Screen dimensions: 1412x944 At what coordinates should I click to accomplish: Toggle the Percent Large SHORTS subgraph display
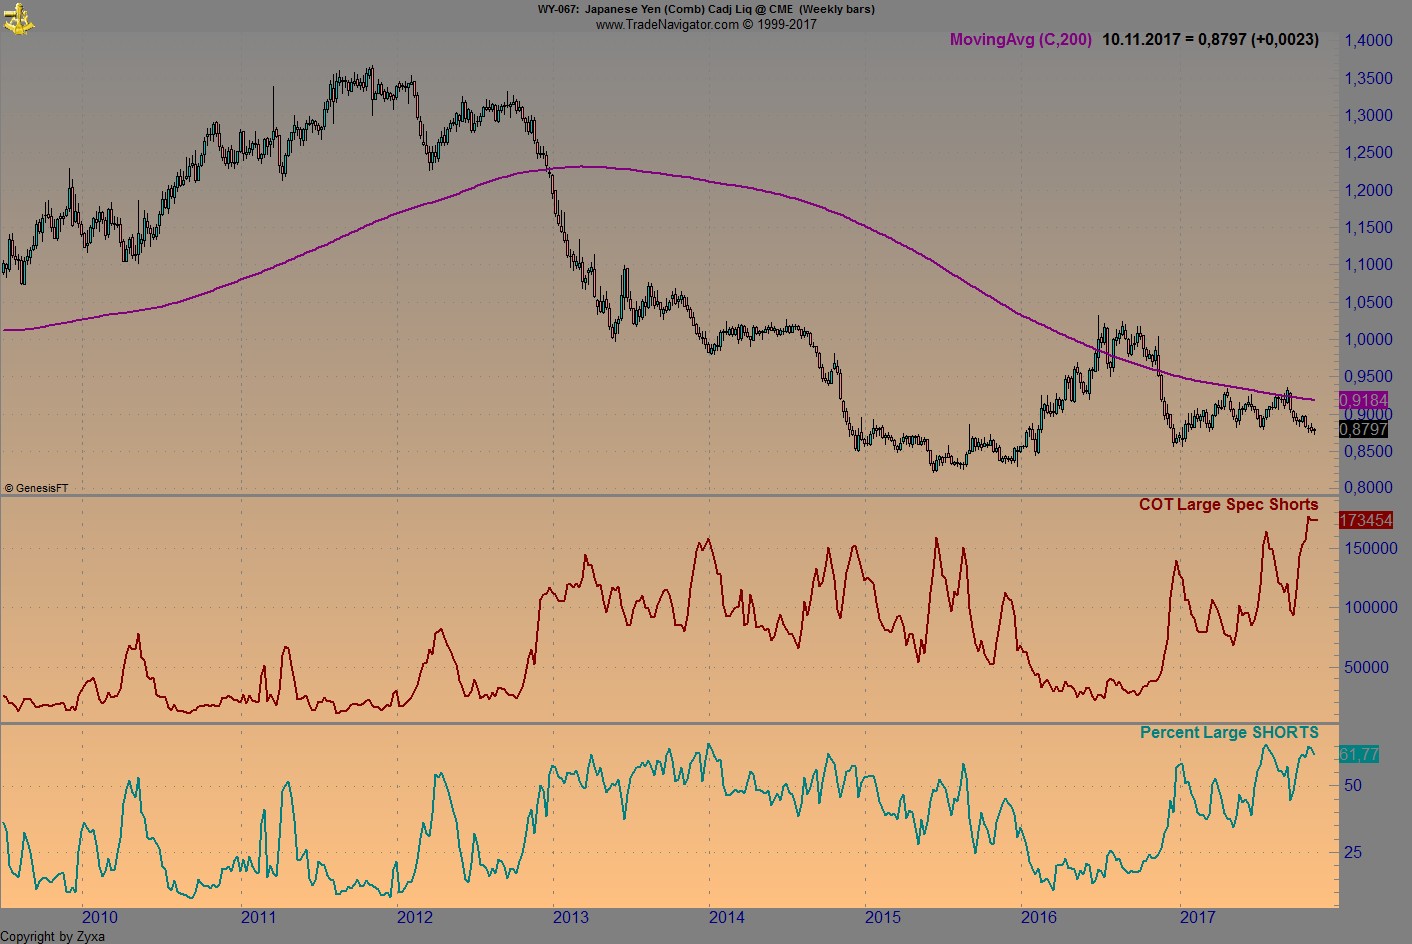pos(1230,732)
